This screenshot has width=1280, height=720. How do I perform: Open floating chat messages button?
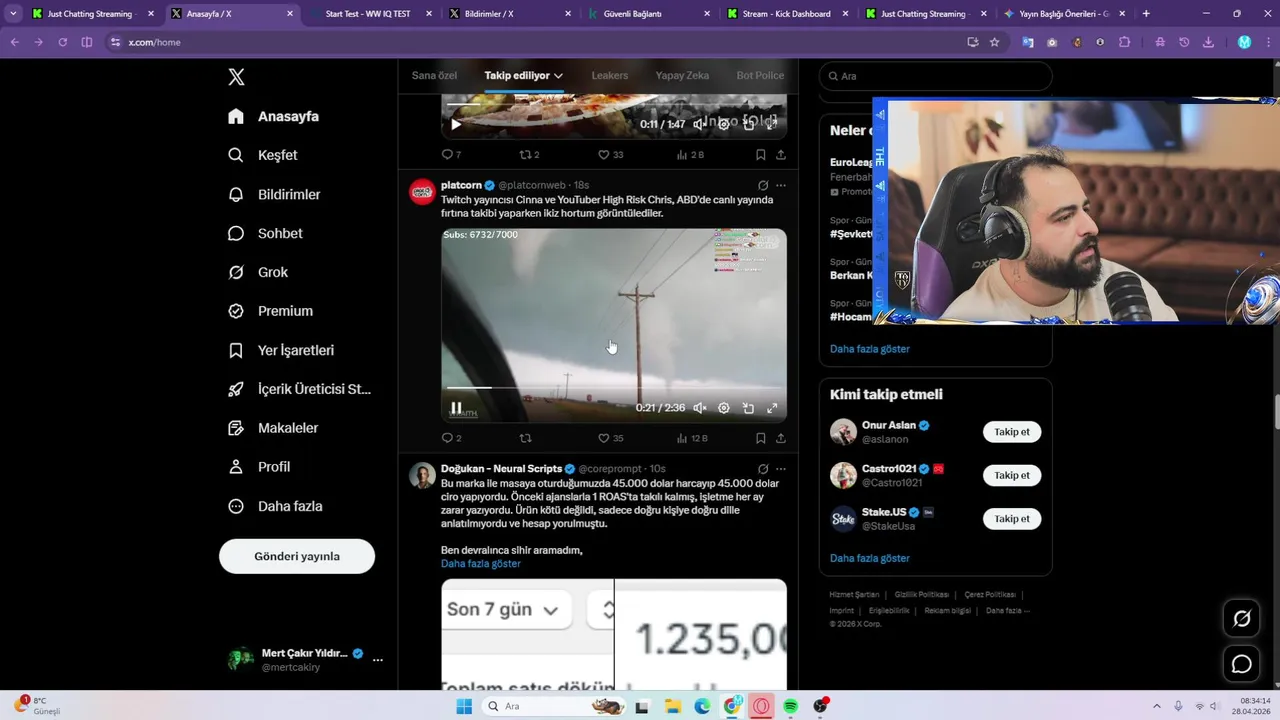tap(1242, 664)
